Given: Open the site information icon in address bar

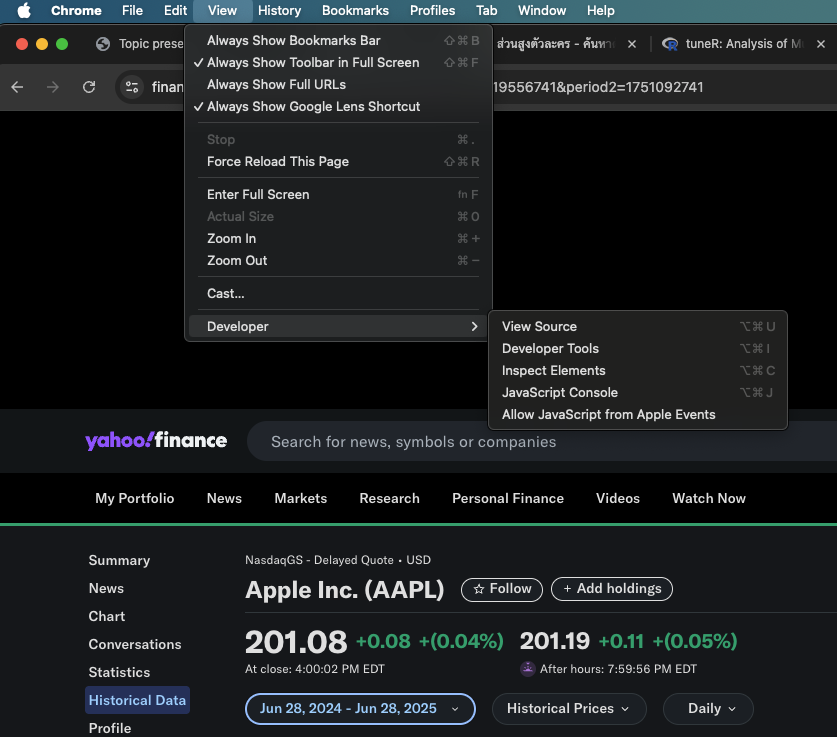Looking at the screenshot, I should [x=132, y=87].
